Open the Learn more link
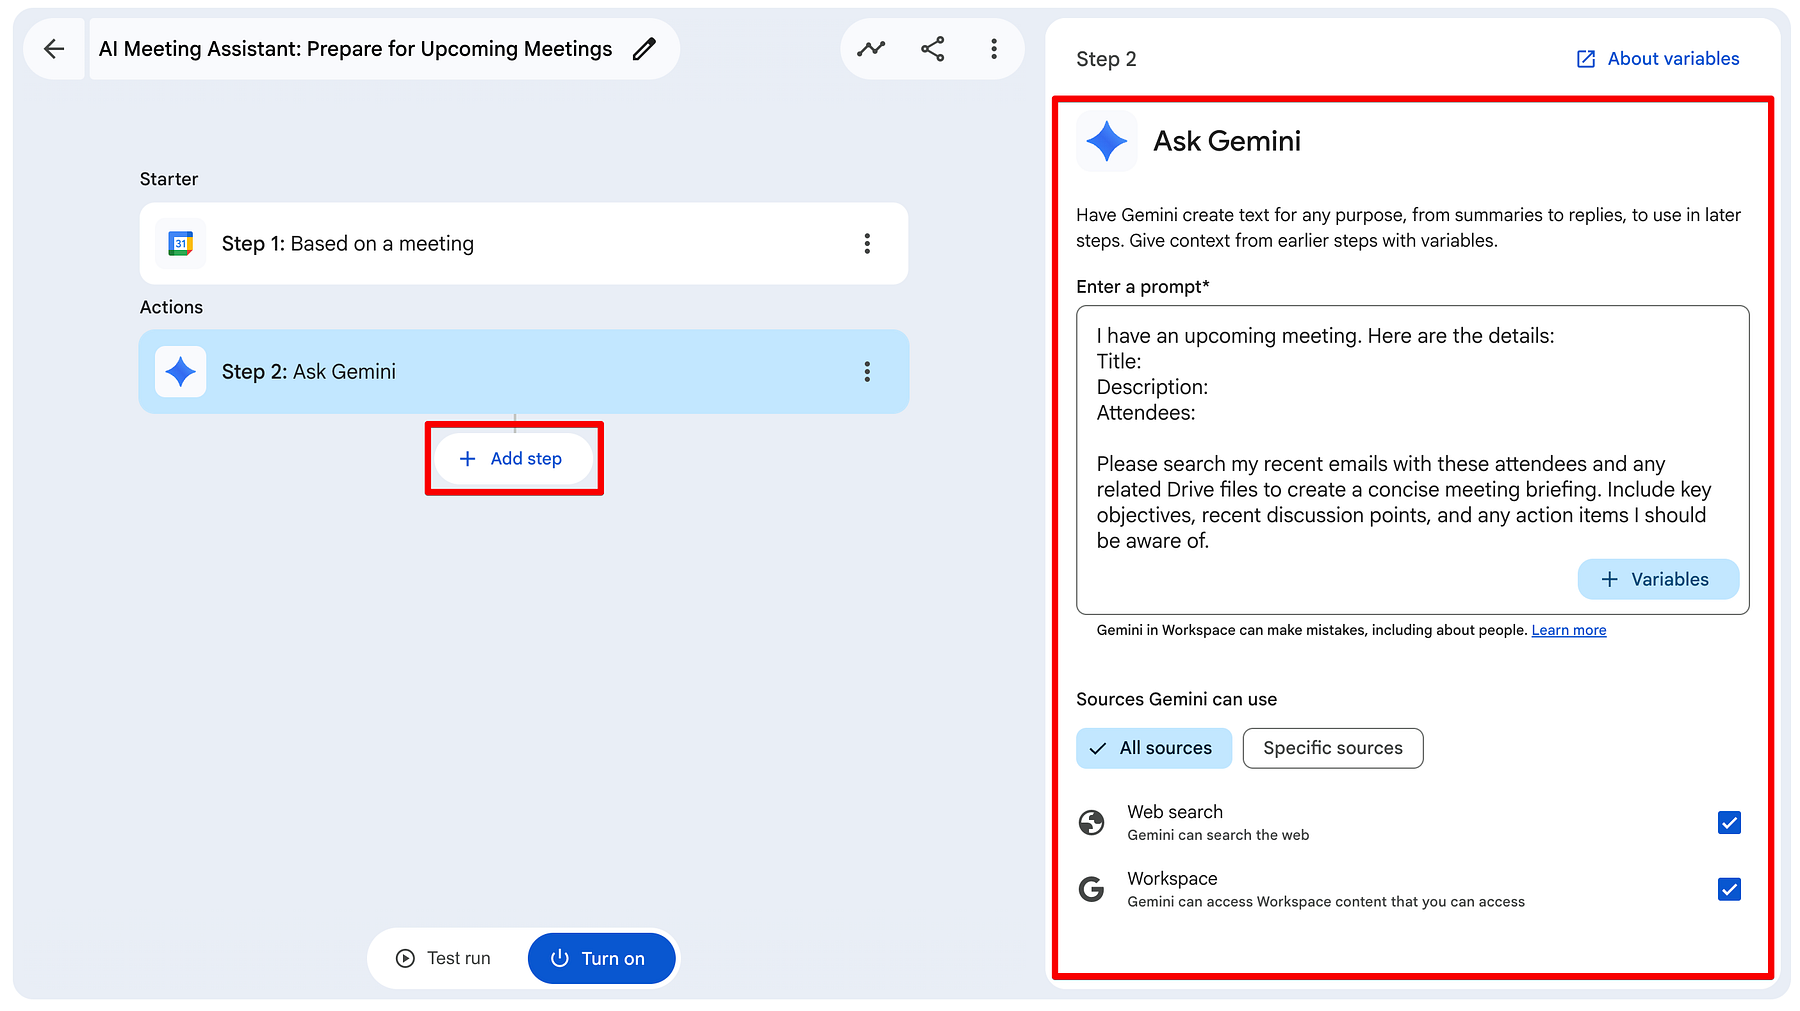 coord(1569,630)
